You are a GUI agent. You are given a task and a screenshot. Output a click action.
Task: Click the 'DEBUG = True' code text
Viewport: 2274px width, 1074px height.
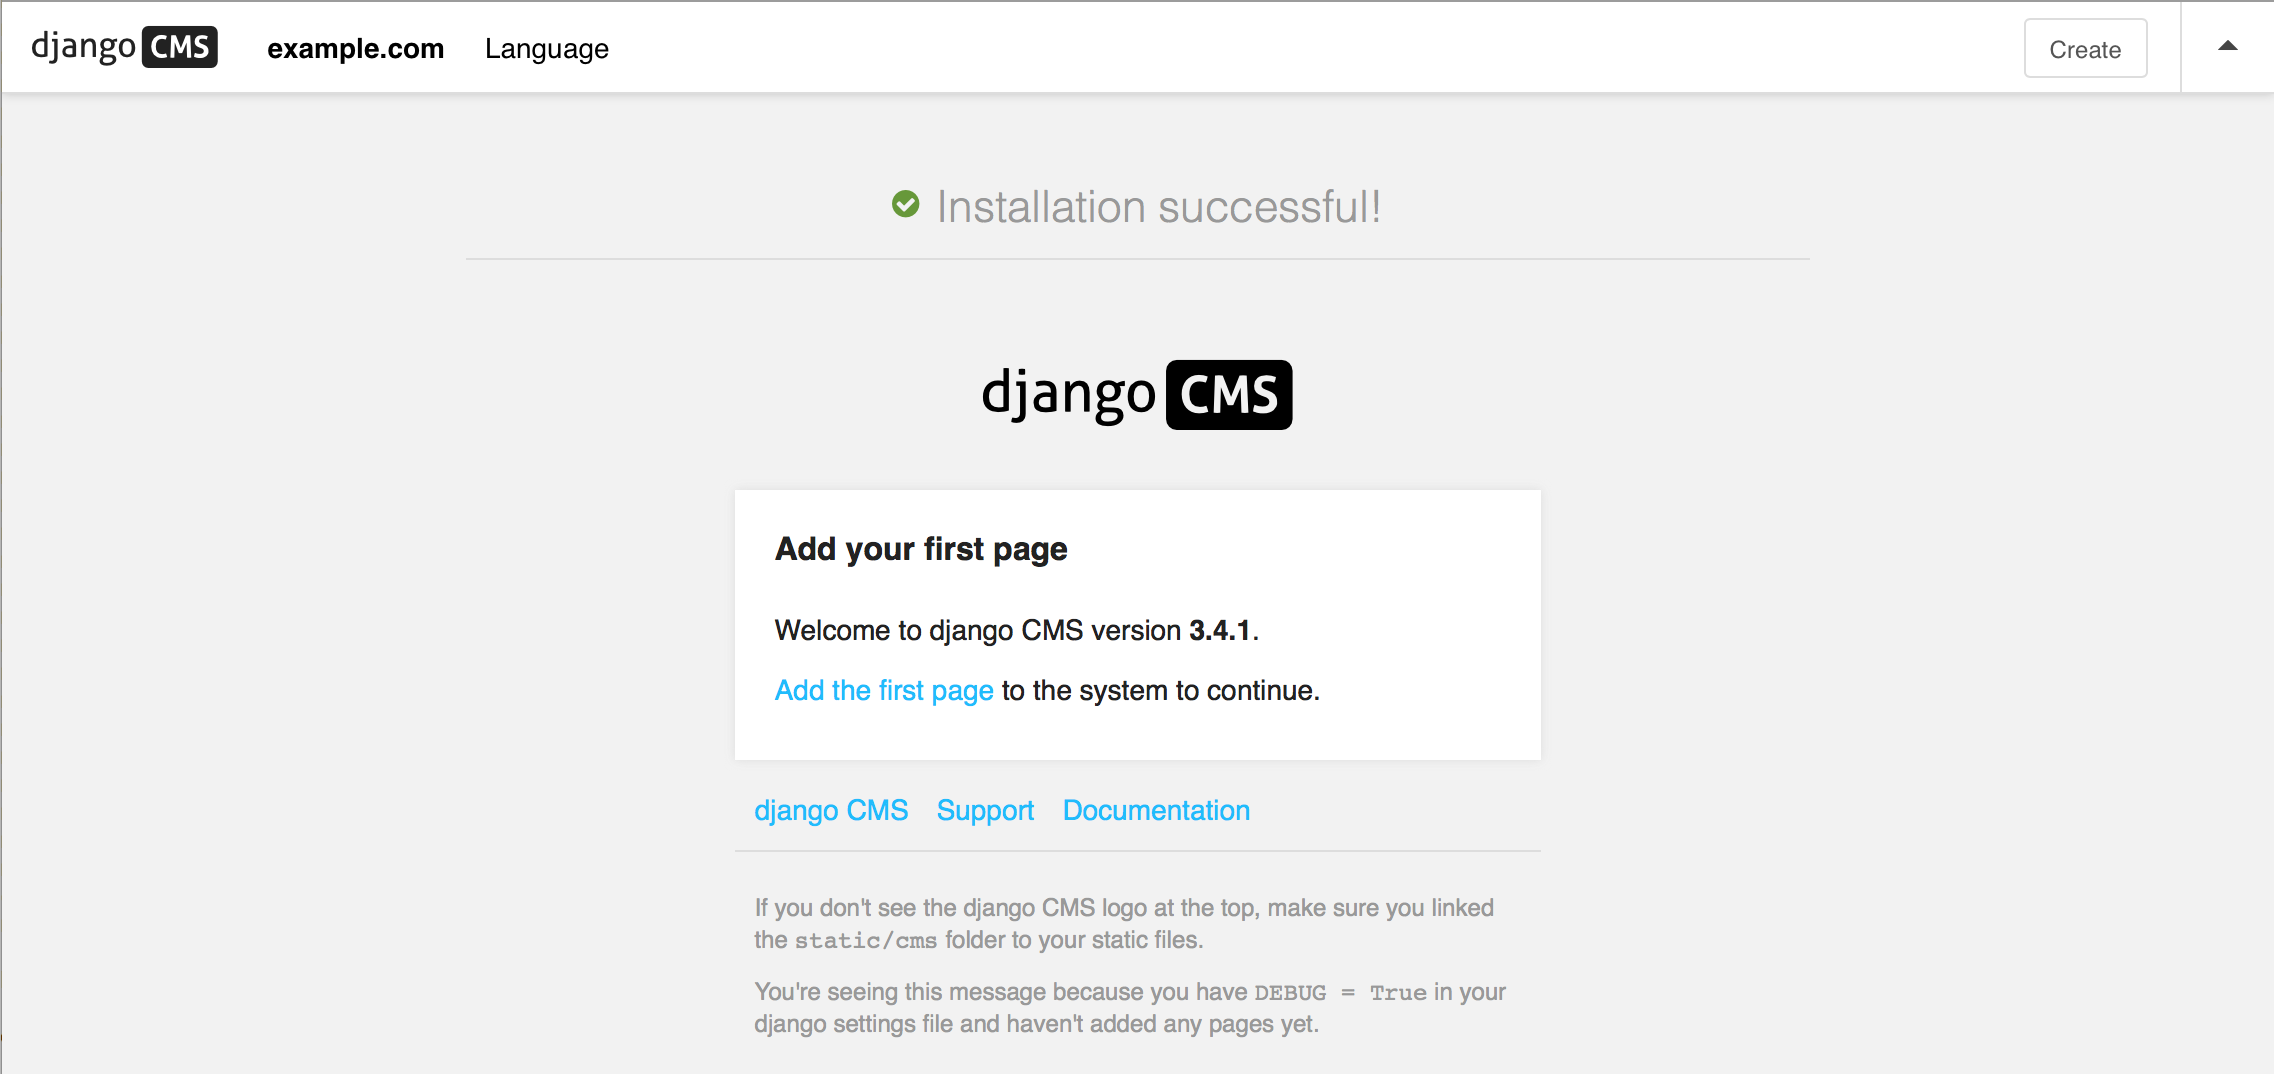(1340, 992)
